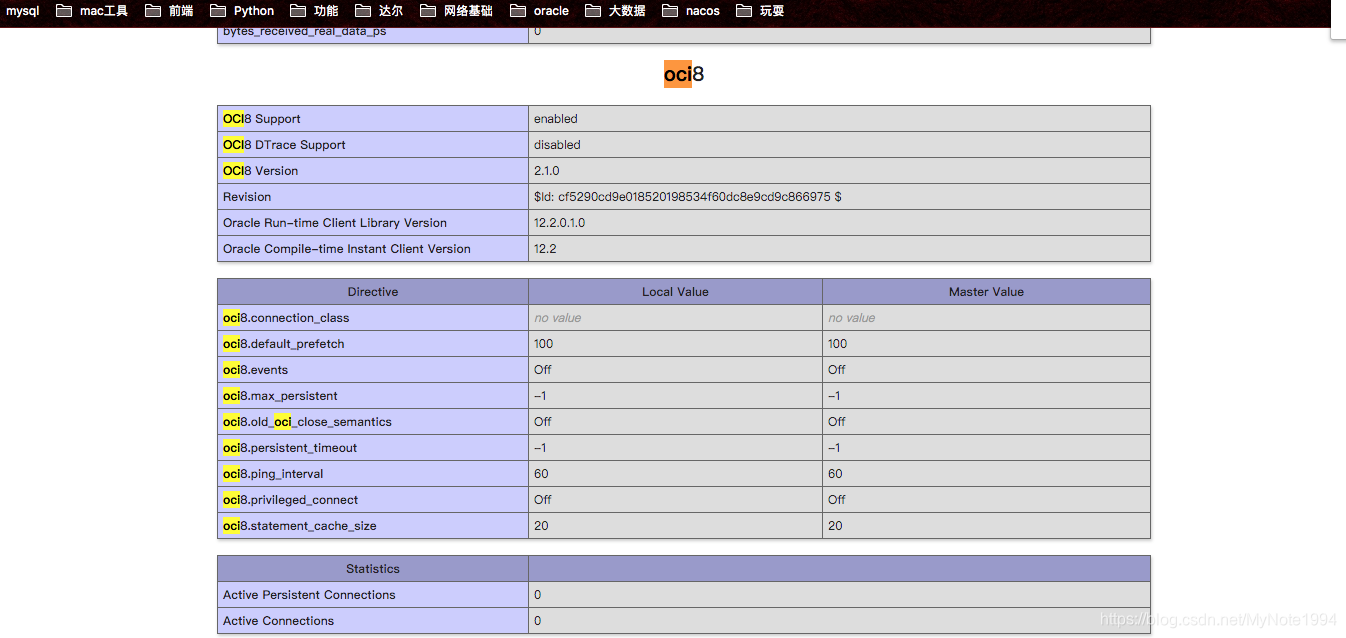Open the 前端 bookmark folder
The width and height of the screenshot is (1346, 638).
[x=168, y=11]
